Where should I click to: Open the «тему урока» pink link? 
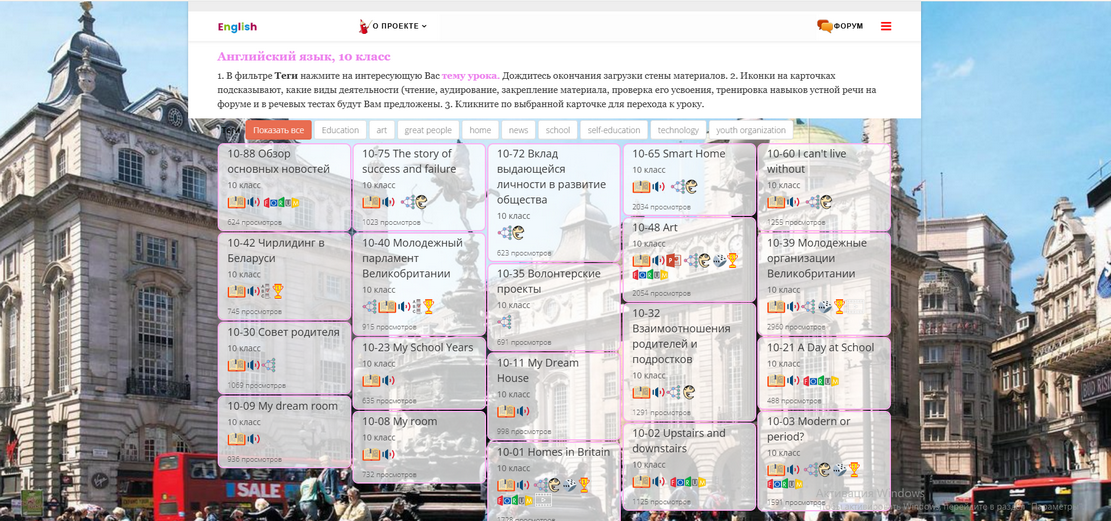point(470,76)
